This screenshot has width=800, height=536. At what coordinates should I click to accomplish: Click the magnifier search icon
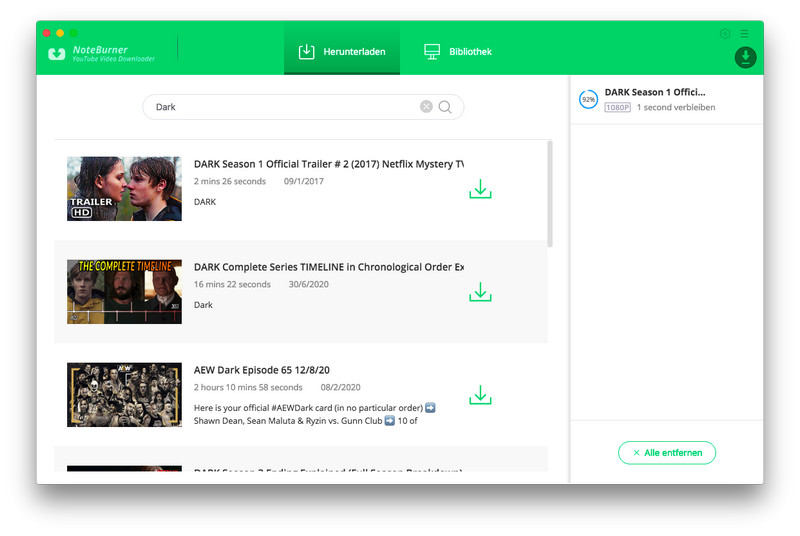[x=445, y=107]
